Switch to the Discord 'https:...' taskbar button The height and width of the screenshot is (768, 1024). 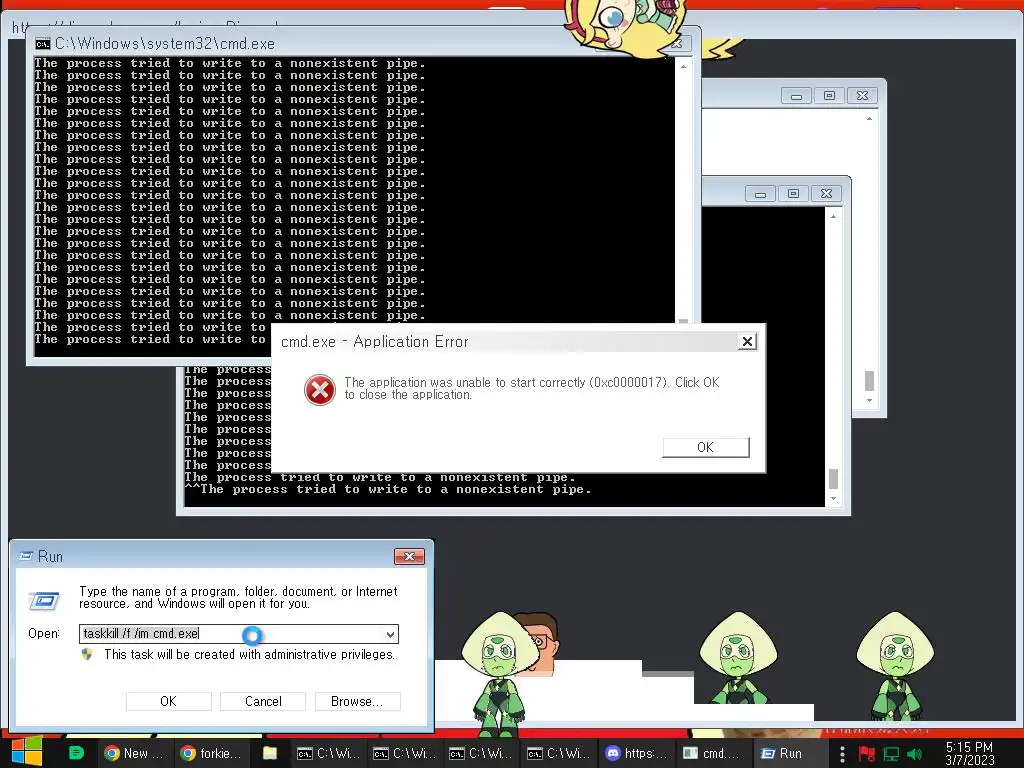637,753
